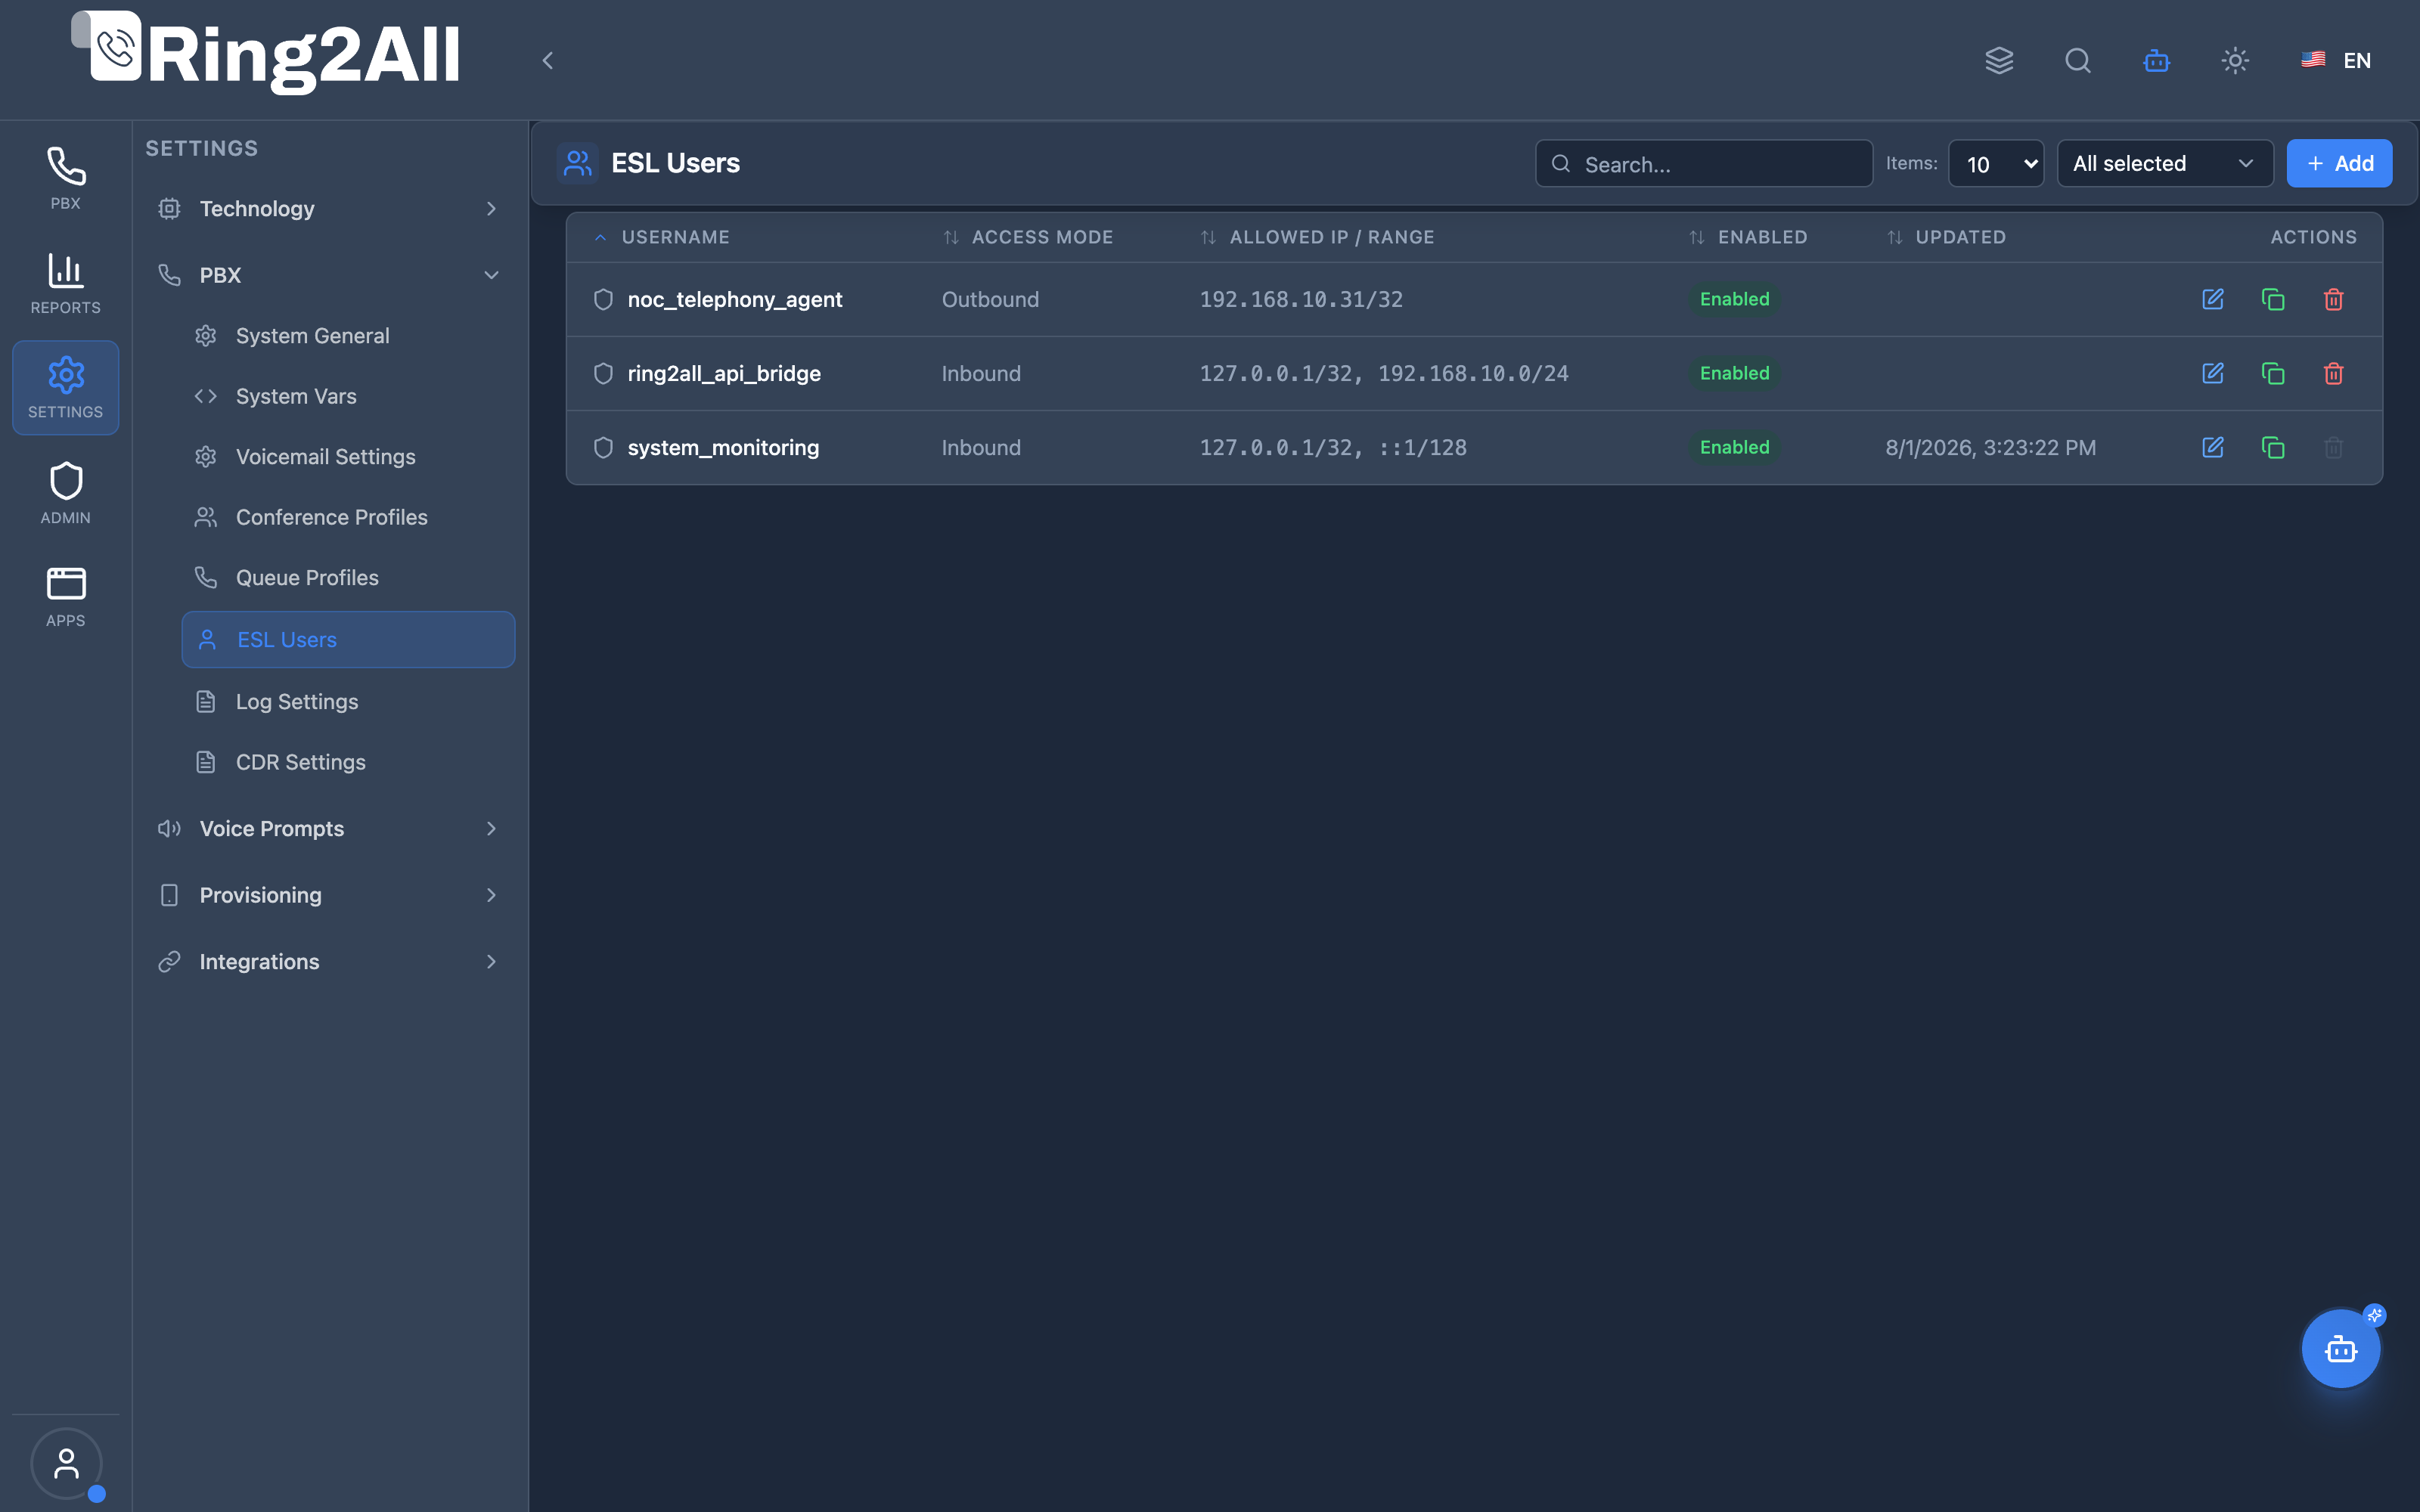
Task: Delete the ring2all_api_bridge user
Action: tap(2333, 373)
